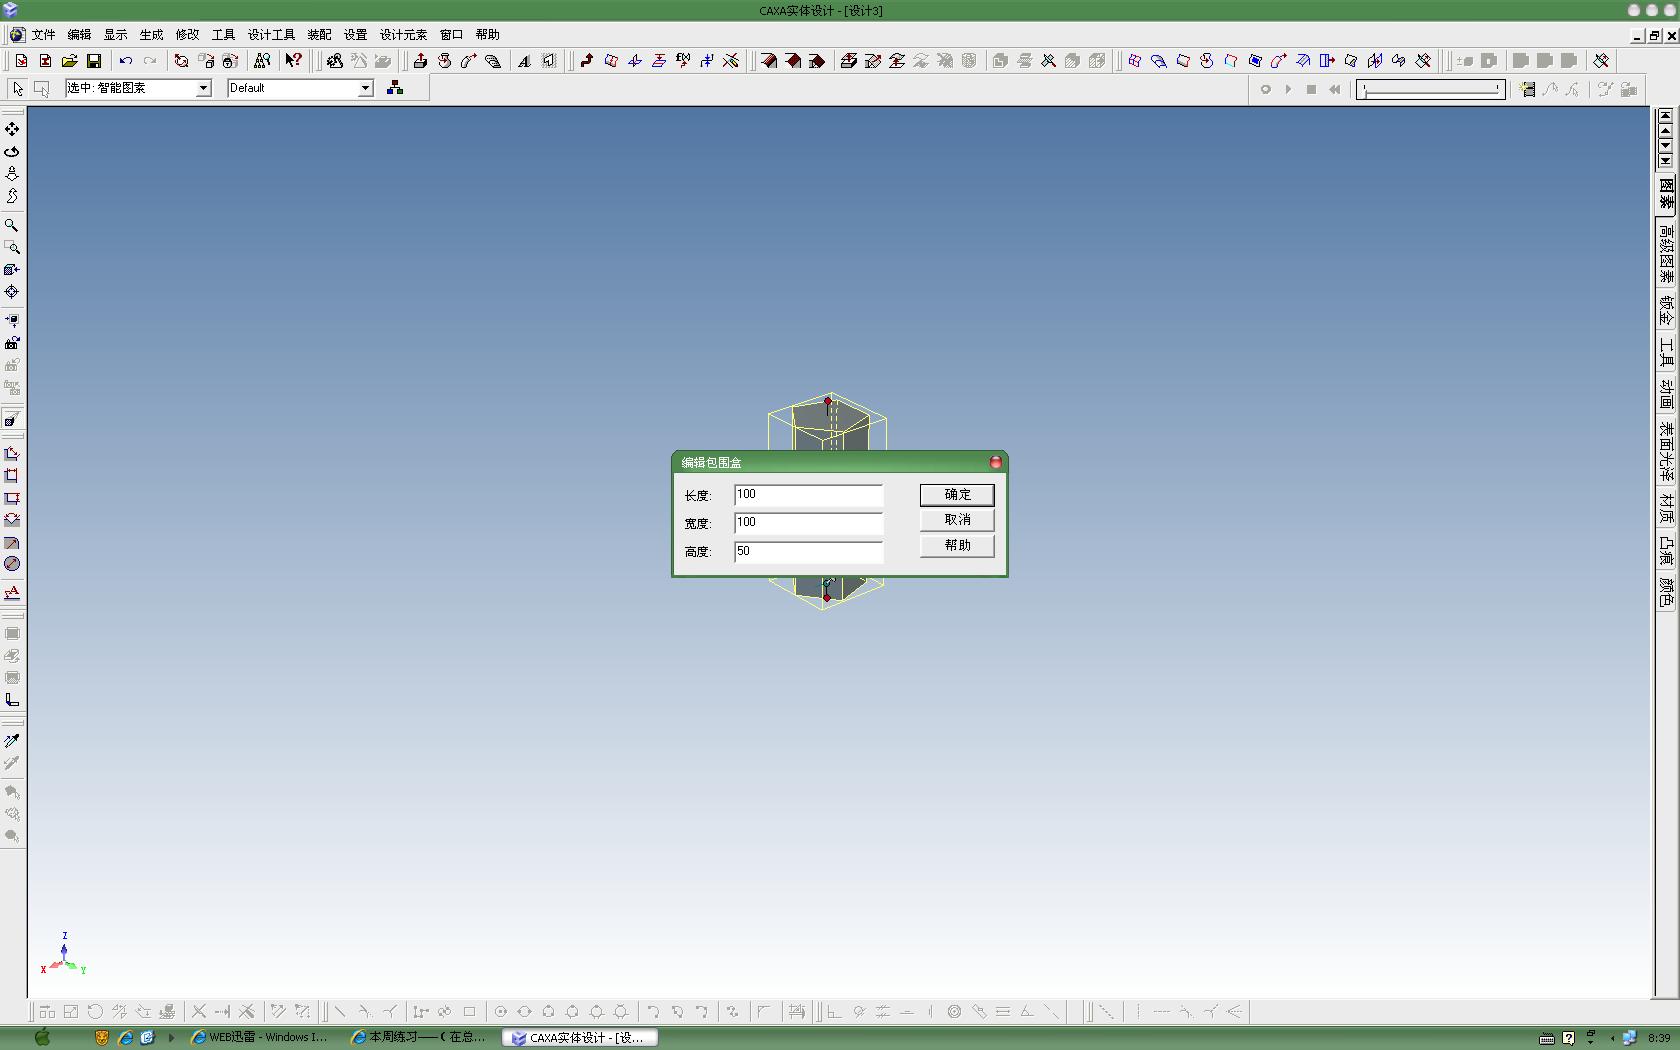The height and width of the screenshot is (1050, 1680).
Task: Click the 宽度 input field
Action: tap(808, 523)
